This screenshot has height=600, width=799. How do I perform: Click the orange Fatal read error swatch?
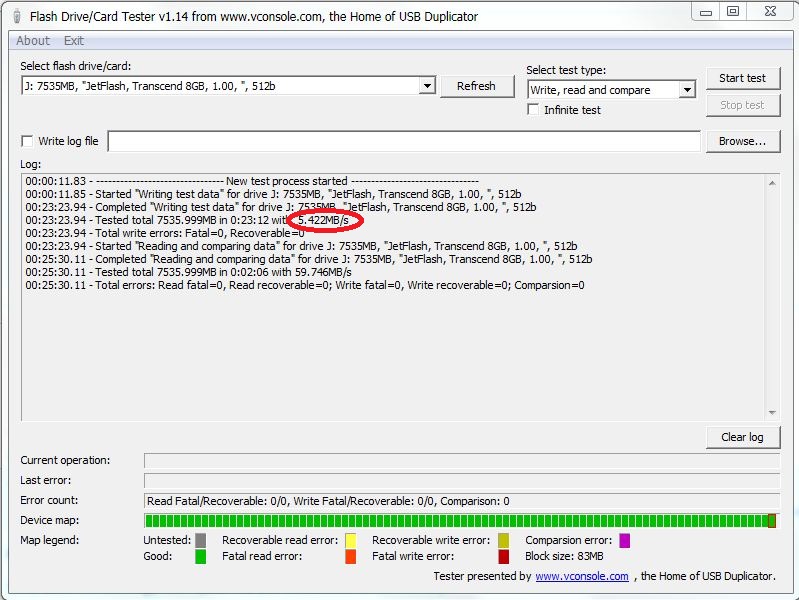351,557
